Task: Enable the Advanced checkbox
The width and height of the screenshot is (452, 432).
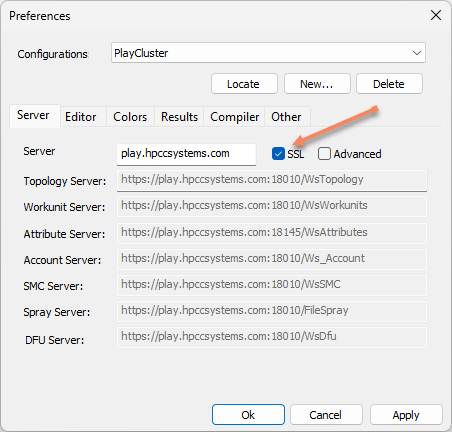Action: click(x=324, y=154)
